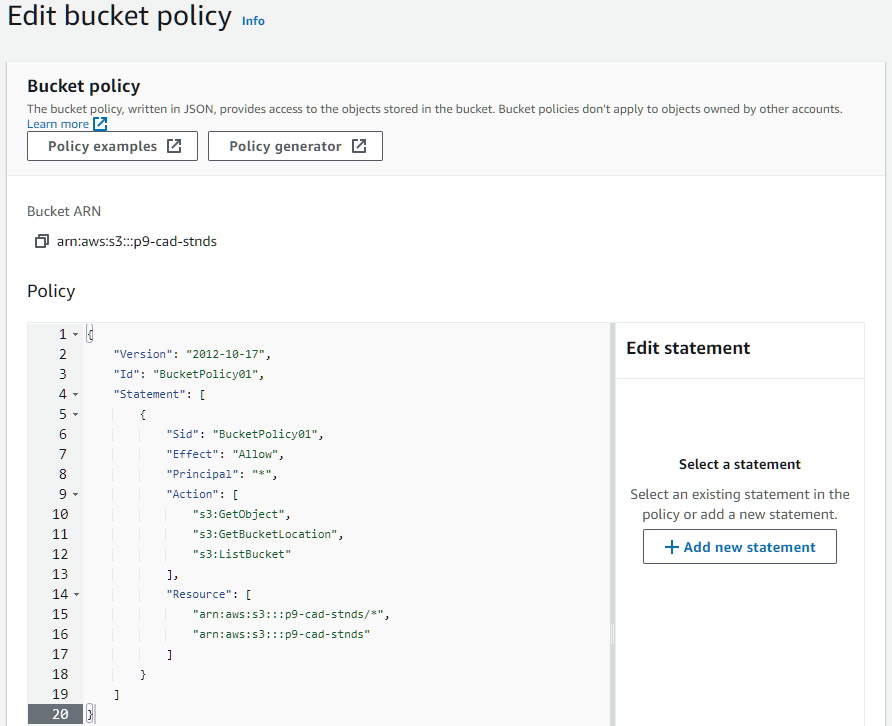The image size is (892, 726).
Task: Click line number 20 in the gutter
Action: [57, 714]
